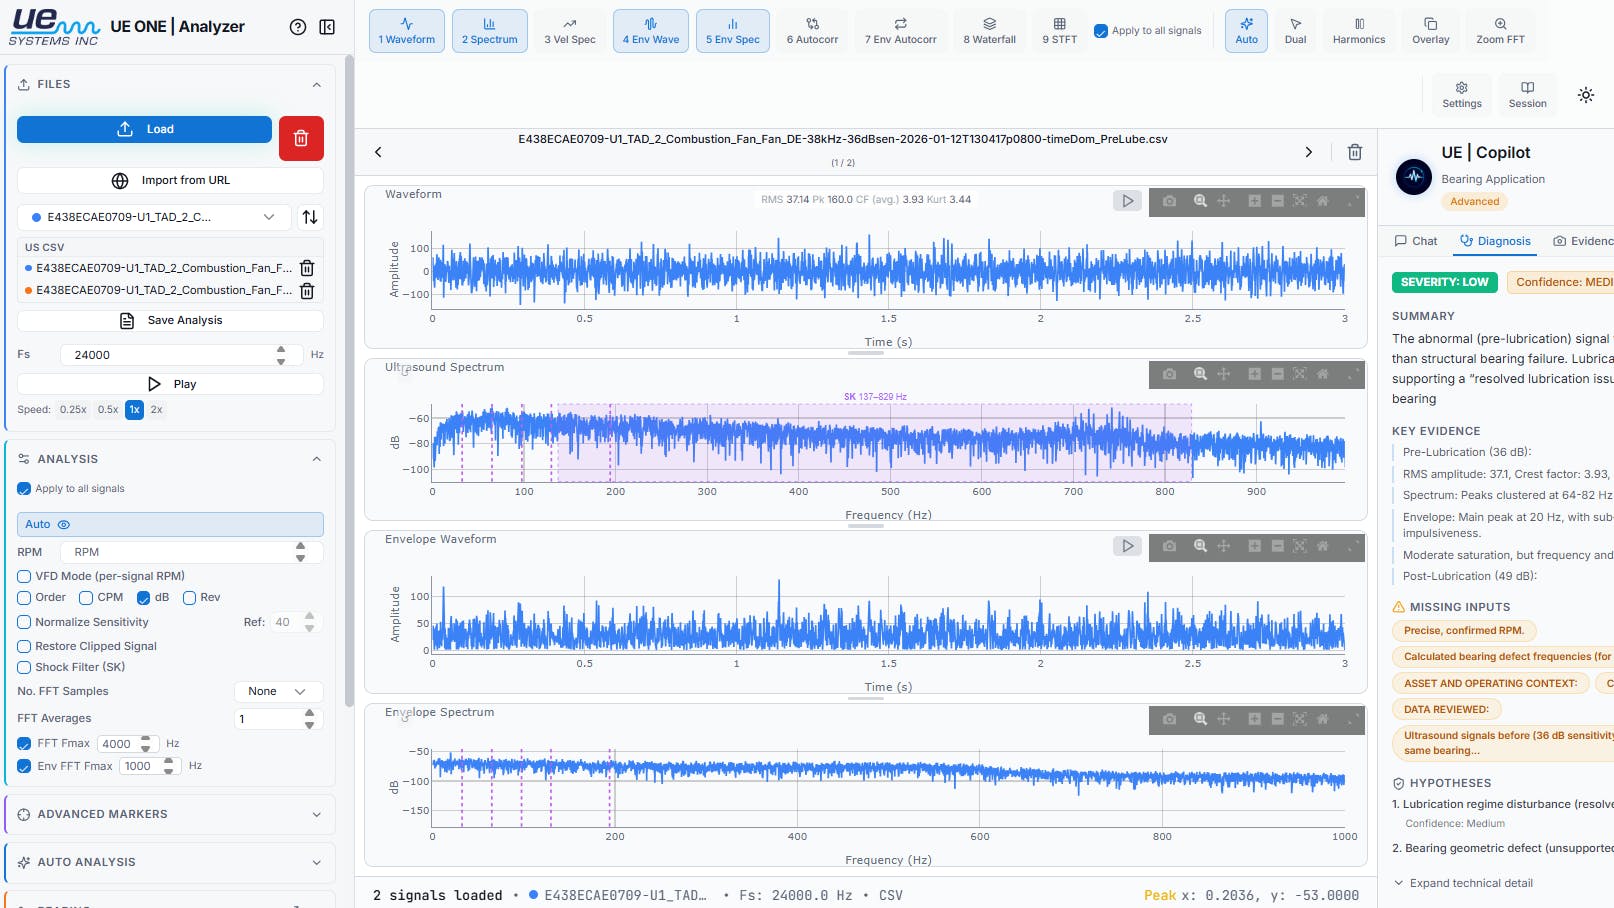The height and width of the screenshot is (908, 1614).
Task: Set playback speed to 2x
Action: coord(156,409)
